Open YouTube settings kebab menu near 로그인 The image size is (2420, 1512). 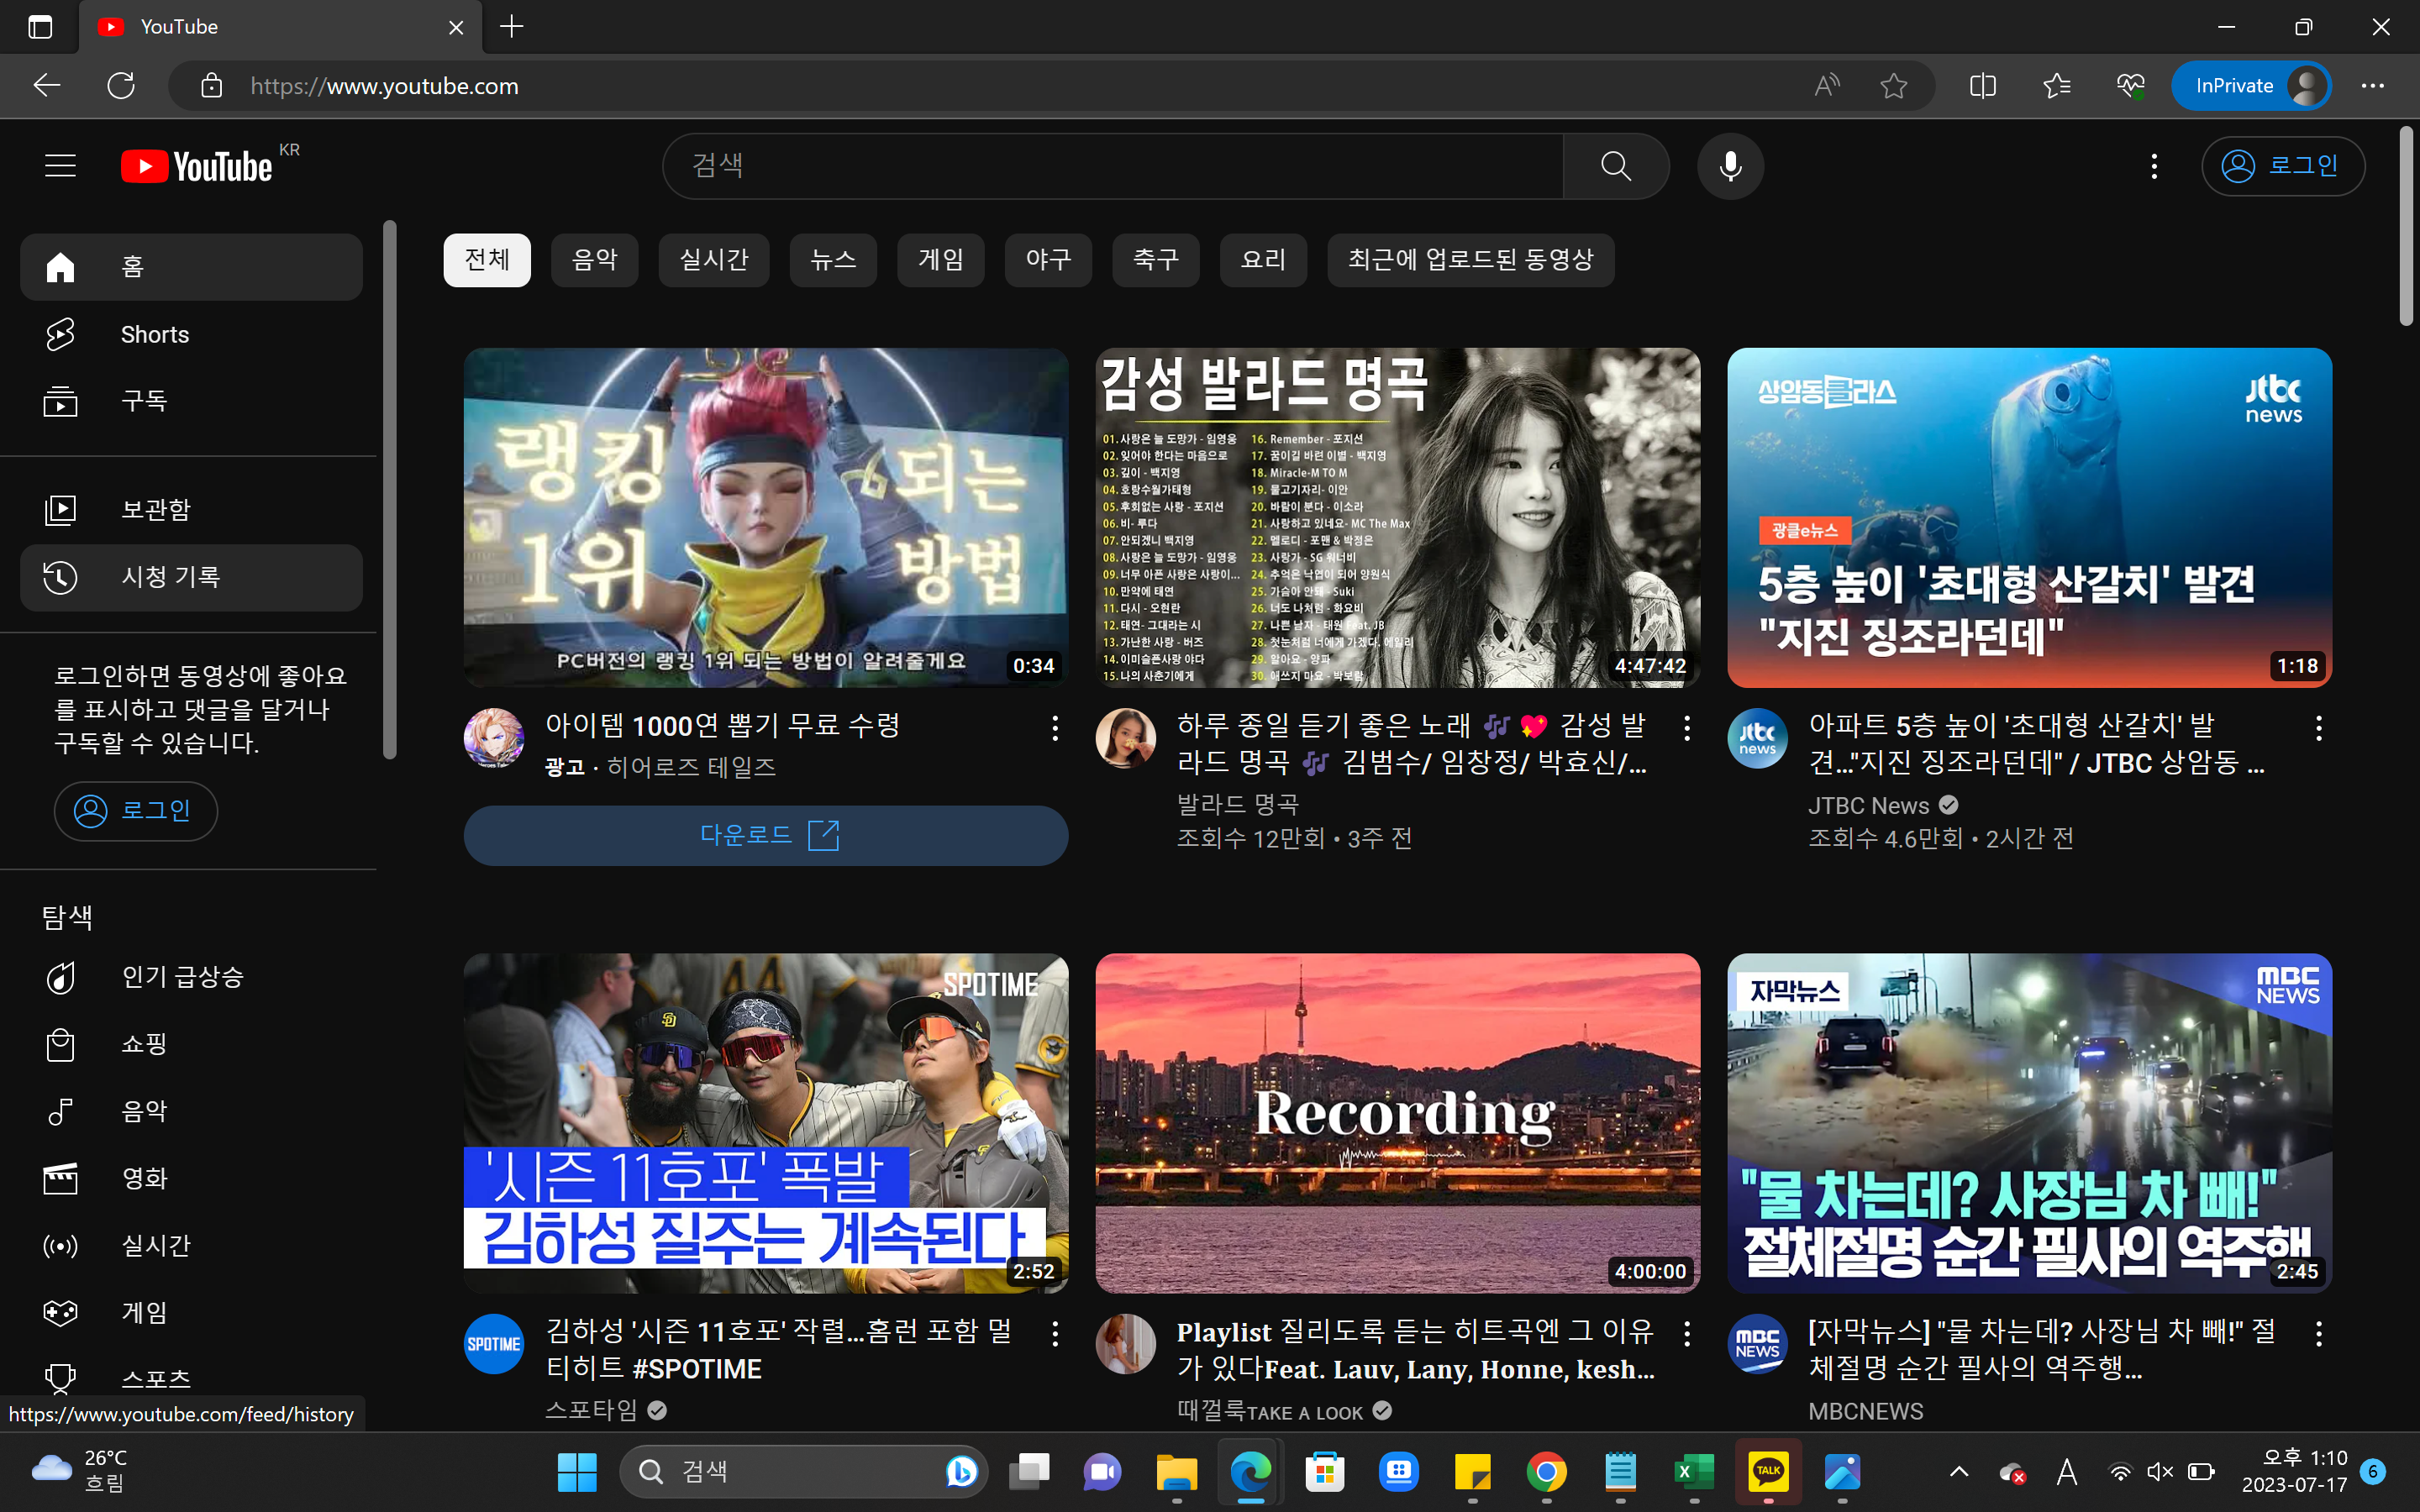pos(2154,165)
